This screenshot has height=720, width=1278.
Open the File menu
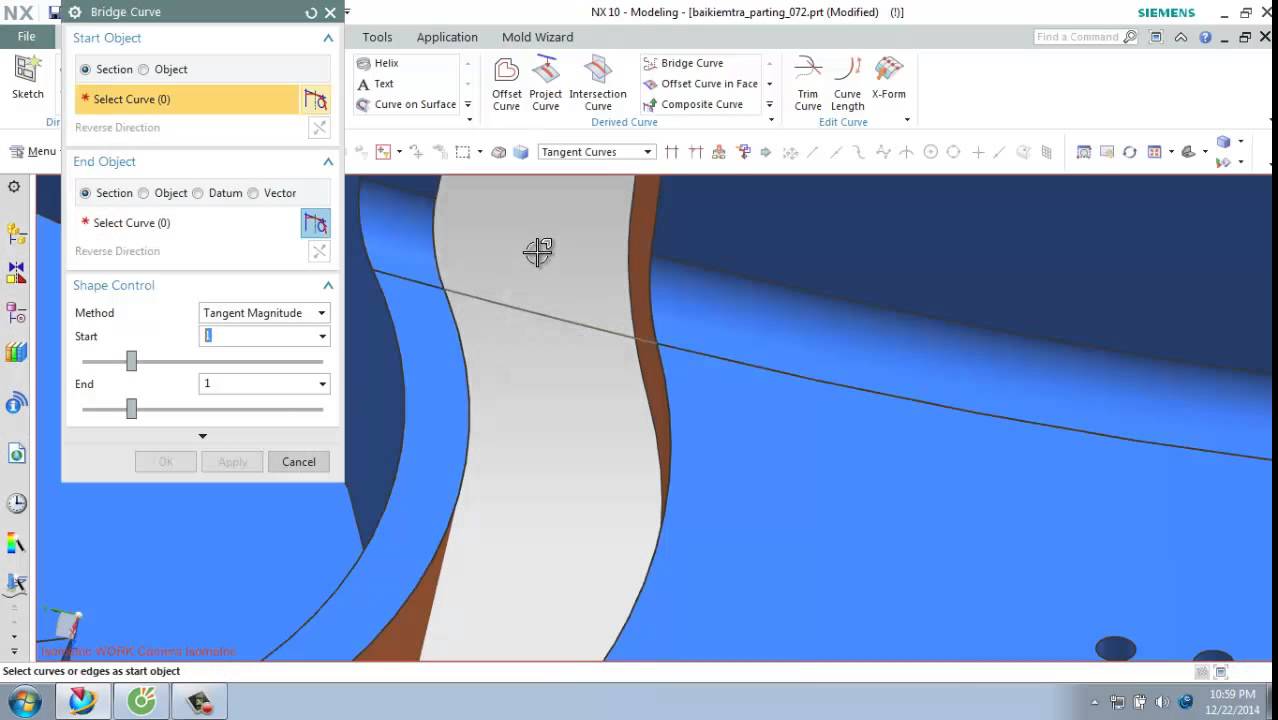[27, 36]
